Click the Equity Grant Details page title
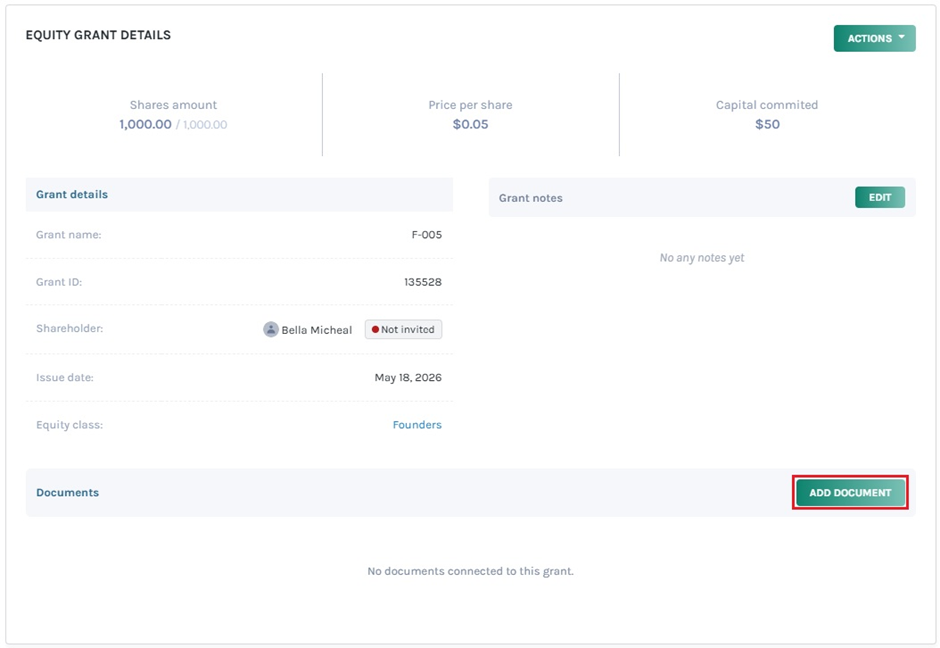This screenshot has height=648, width=940. point(98,35)
